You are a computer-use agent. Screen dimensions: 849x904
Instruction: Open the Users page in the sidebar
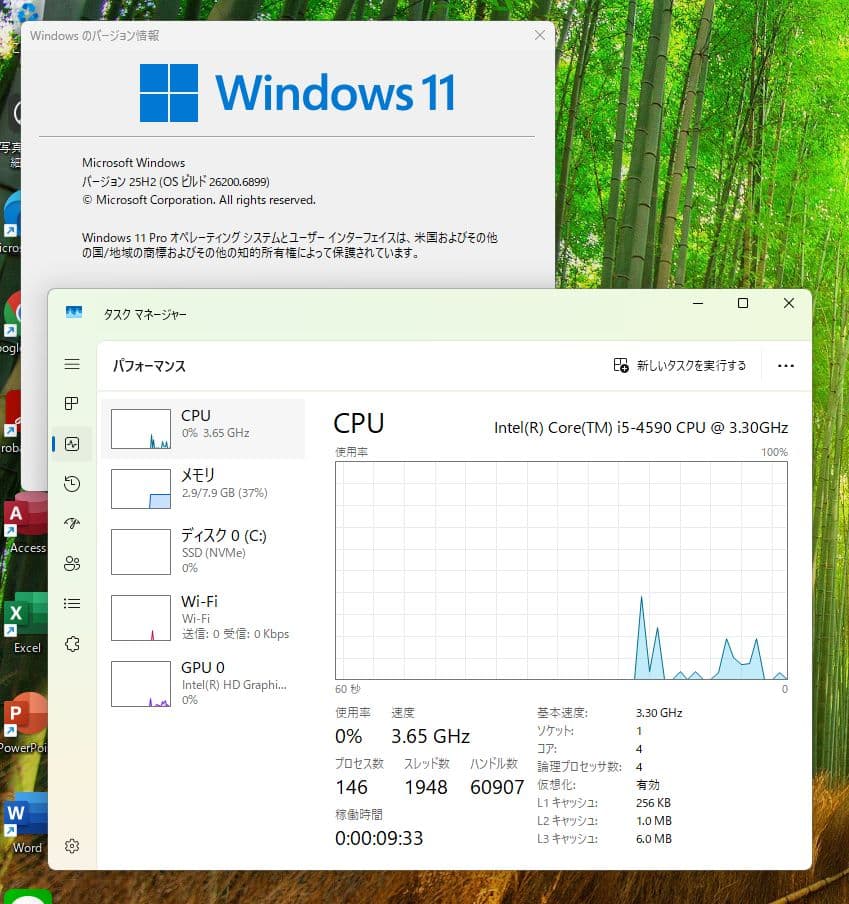pos(71,563)
